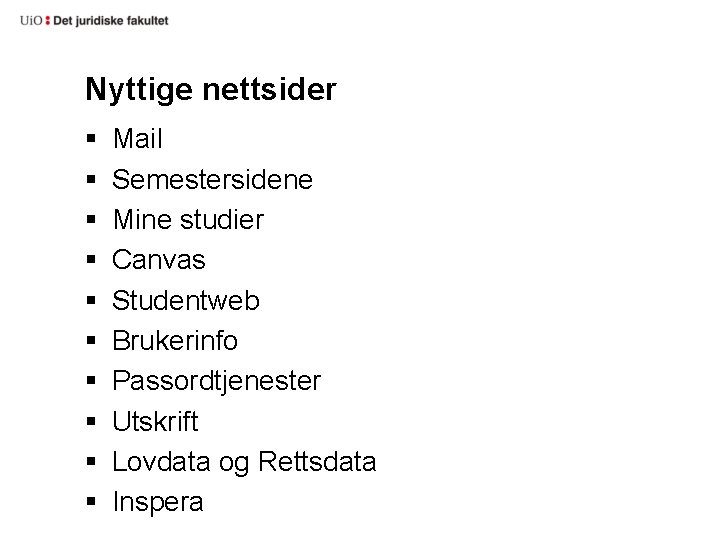720x540 pixels.
Task: Click the Utskrift entry
Action: tap(155, 422)
